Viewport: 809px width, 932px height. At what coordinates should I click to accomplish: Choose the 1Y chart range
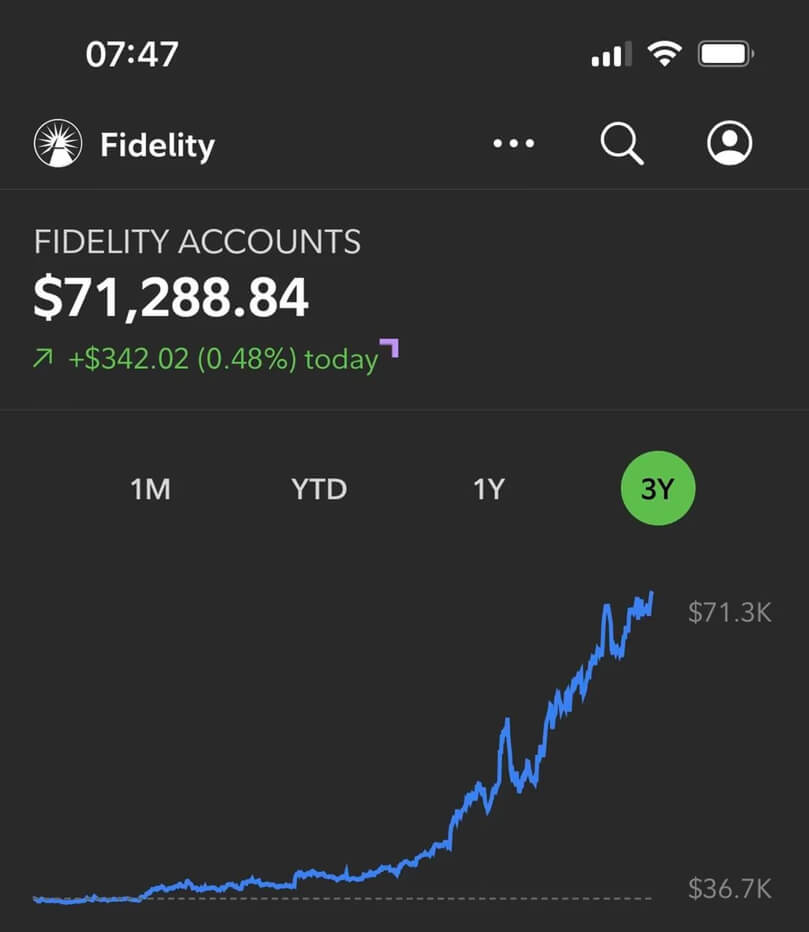click(489, 489)
